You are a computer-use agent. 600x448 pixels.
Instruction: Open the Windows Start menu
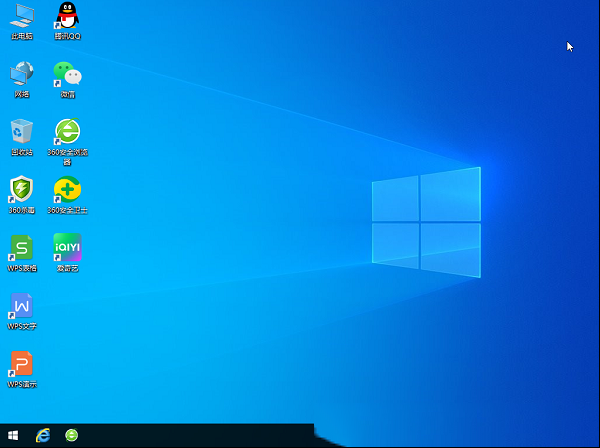(x=13, y=435)
